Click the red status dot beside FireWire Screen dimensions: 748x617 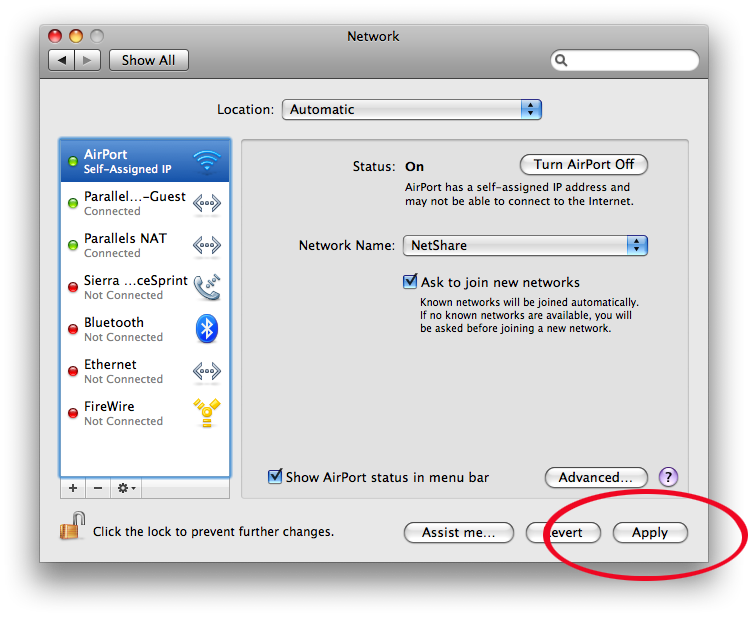(73, 413)
